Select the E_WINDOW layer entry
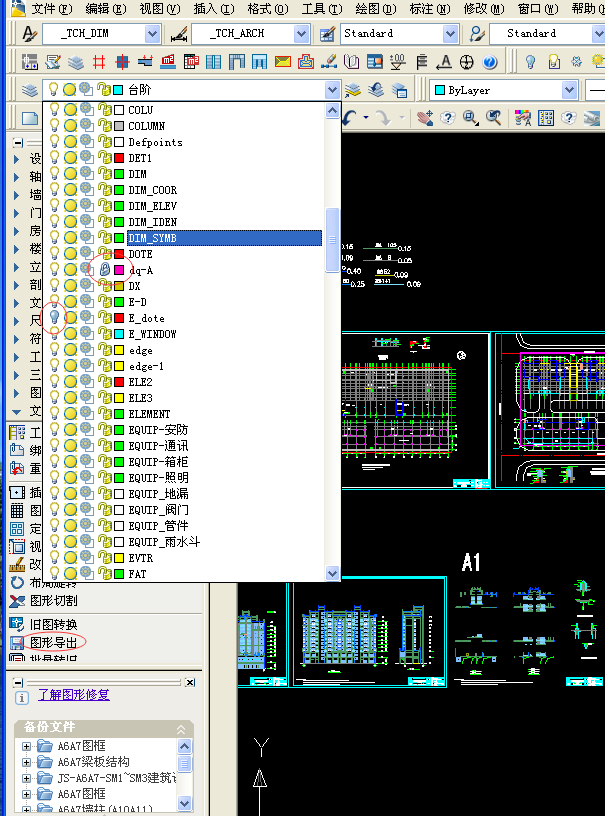The image size is (605, 816). [152, 334]
